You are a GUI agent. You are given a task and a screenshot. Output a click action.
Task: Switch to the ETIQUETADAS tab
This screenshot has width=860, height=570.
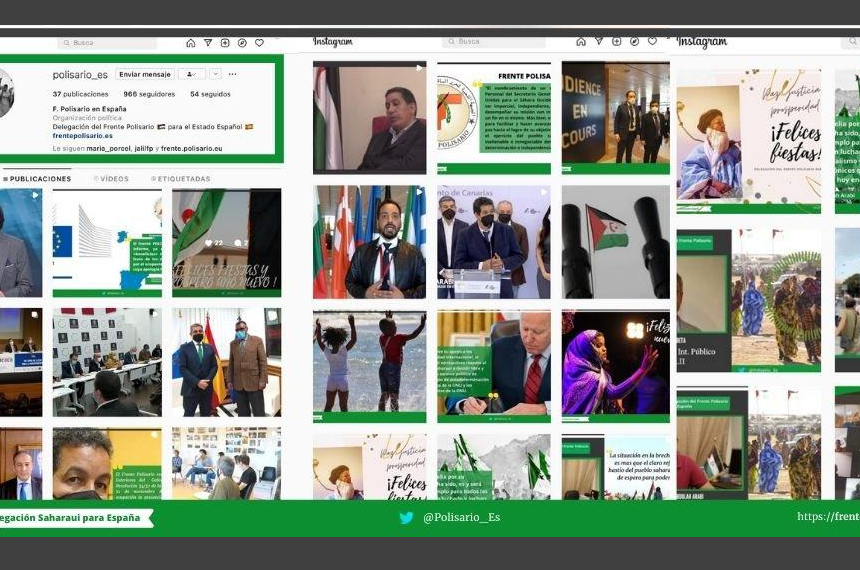coord(181,179)
